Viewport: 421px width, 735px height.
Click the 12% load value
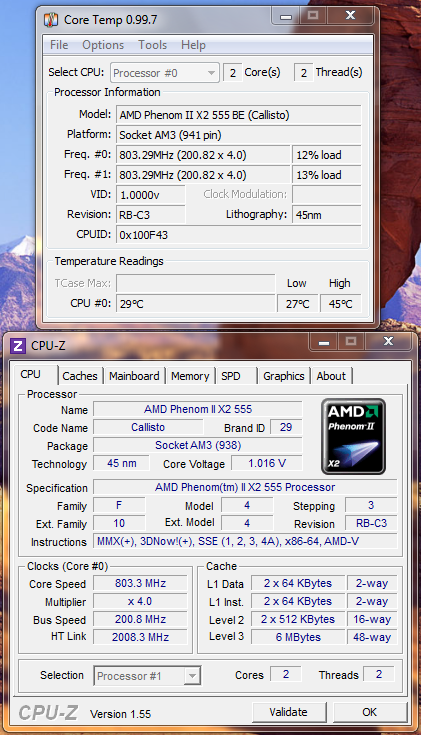click(x=327, y=155)
